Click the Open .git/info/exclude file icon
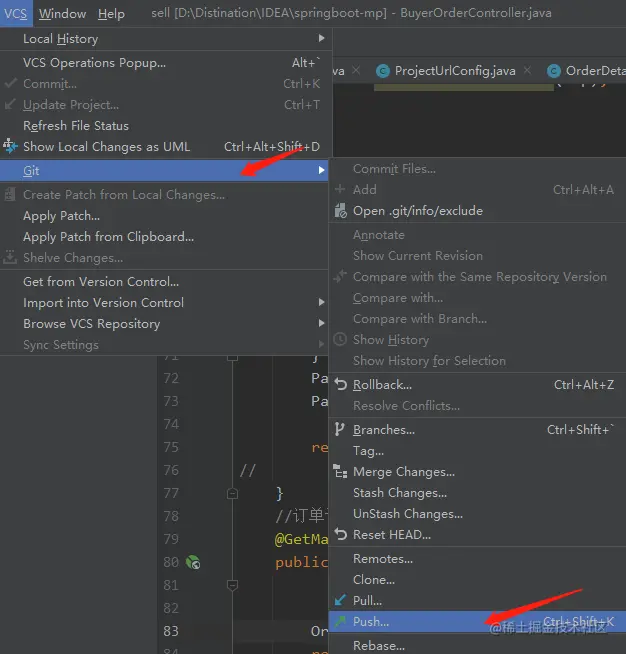The height and width of the screenshot is (654, 626). point(340,211)
